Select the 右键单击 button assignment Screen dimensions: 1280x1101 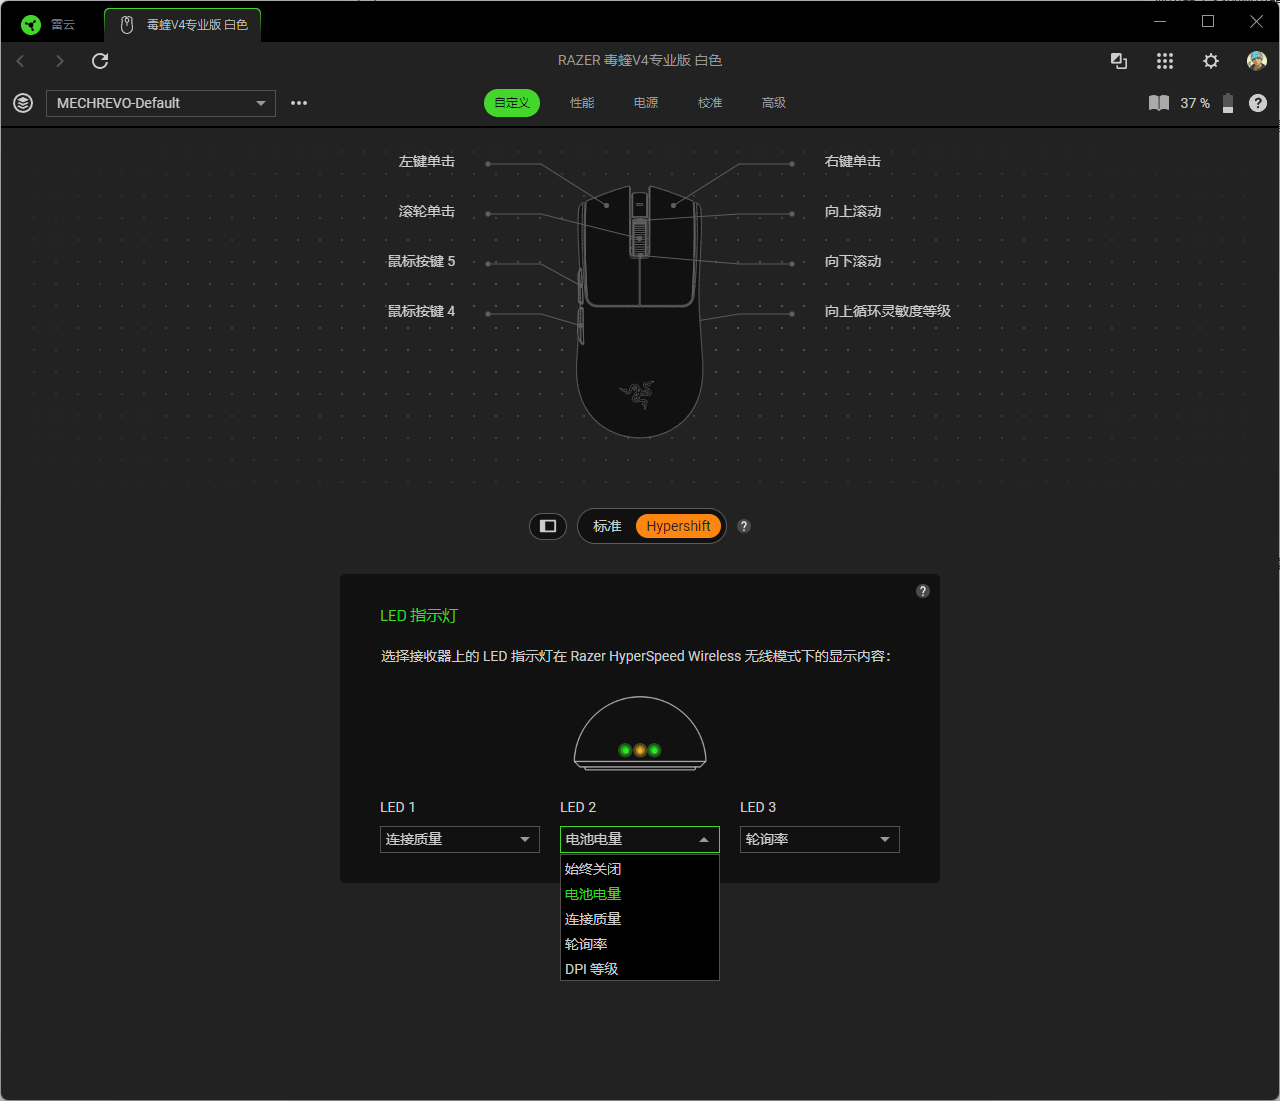pyautogui.click(x=853, y=161)
